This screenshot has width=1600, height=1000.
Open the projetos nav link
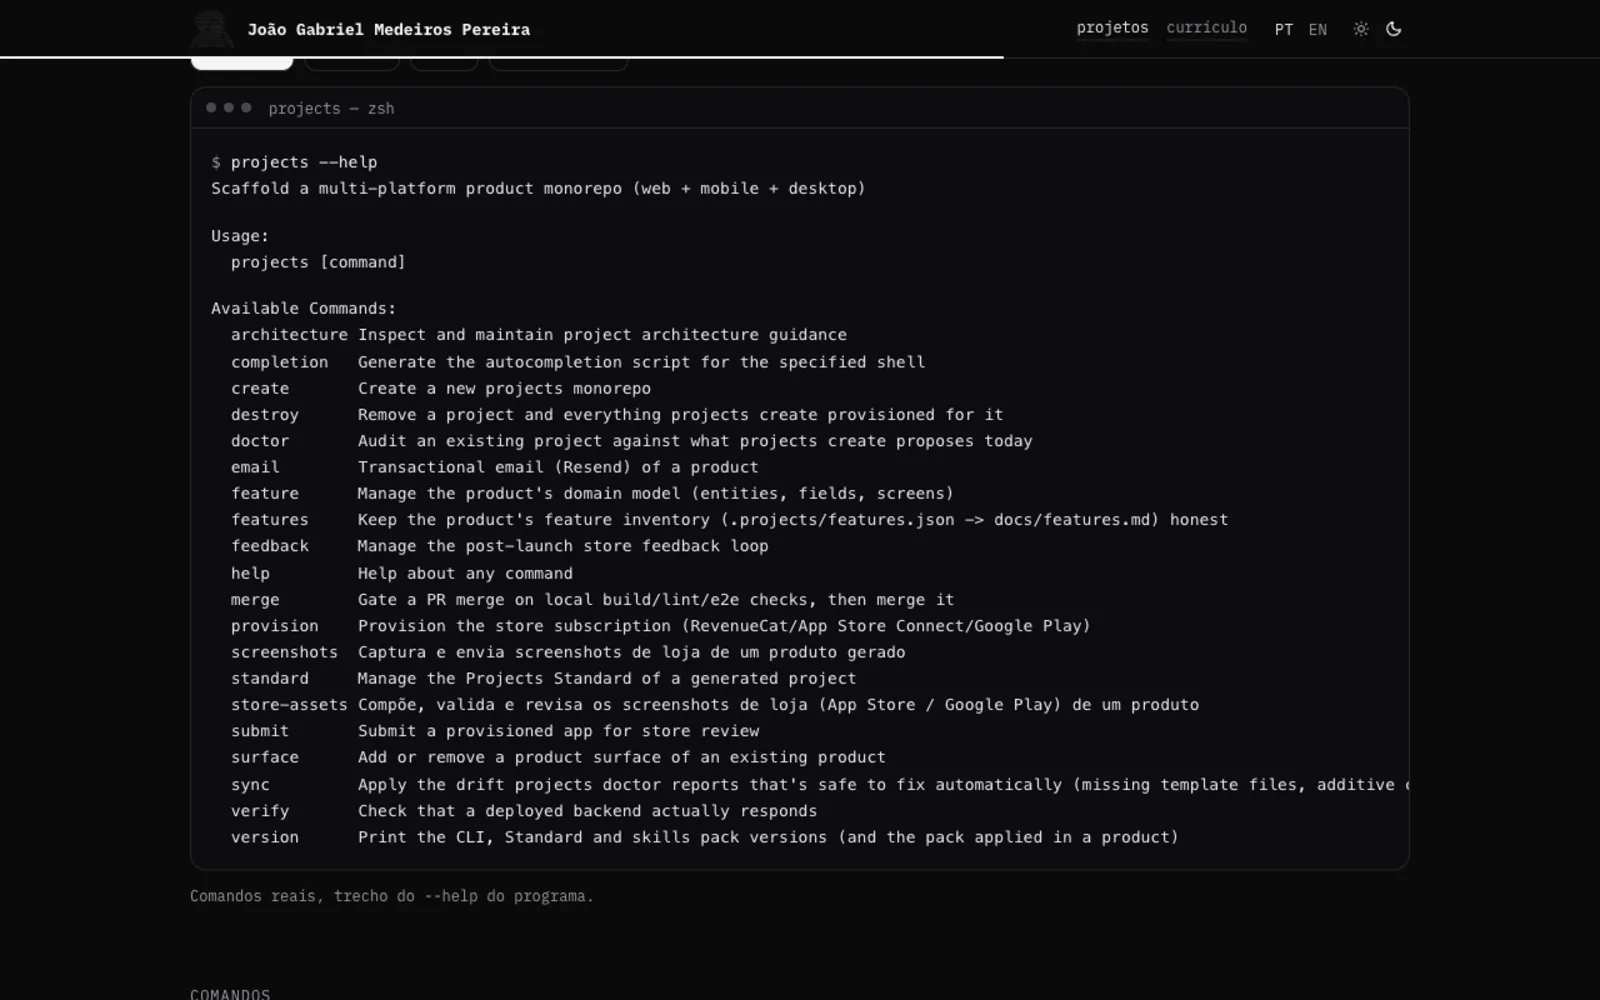click(1112, 28)
